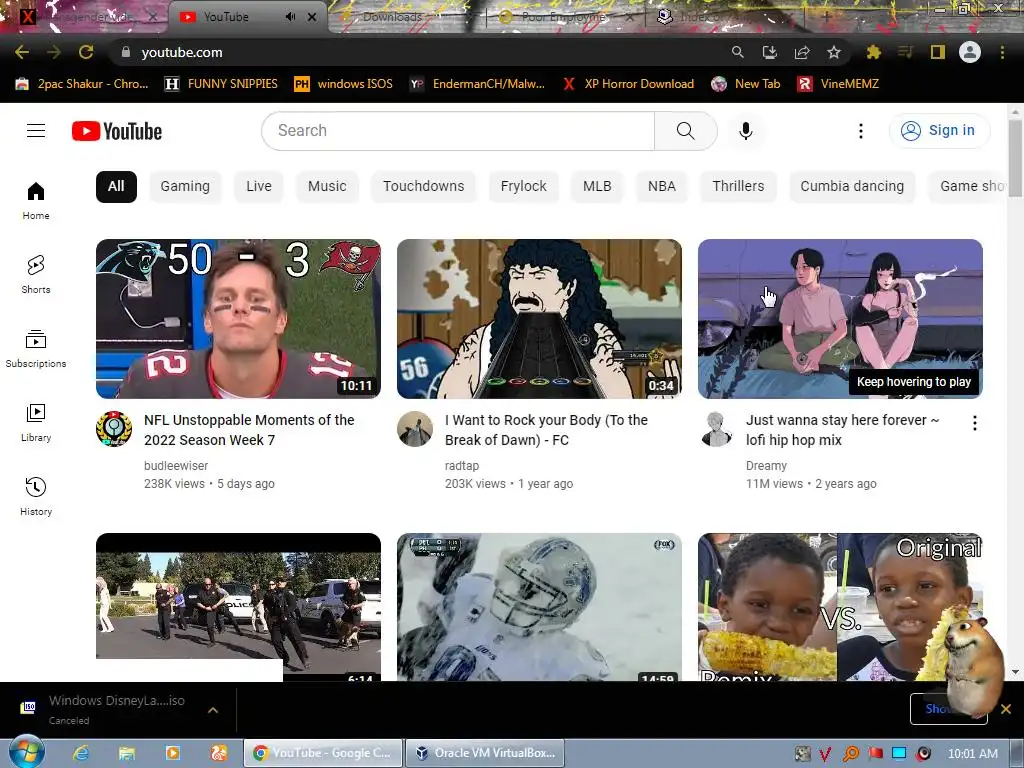Select the Cumbia dancing filter chip
1024x768 pixels.
(x=852, y=186)
